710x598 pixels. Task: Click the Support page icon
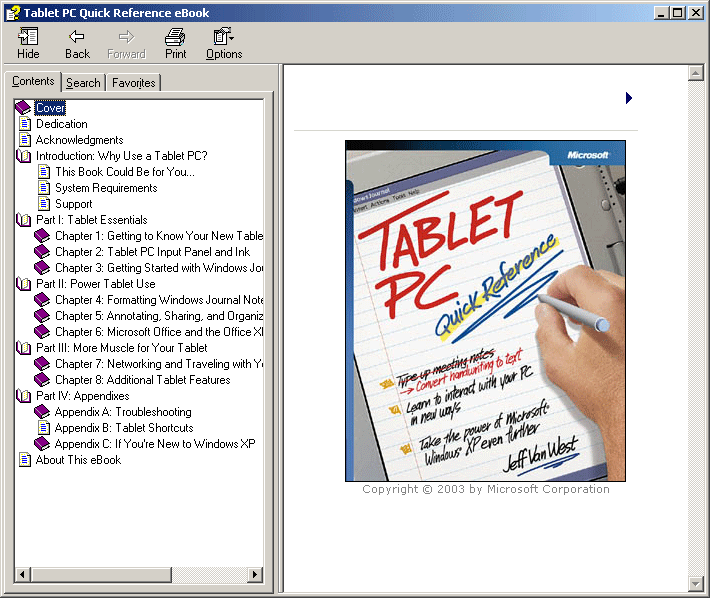click(x=44, y=204)
